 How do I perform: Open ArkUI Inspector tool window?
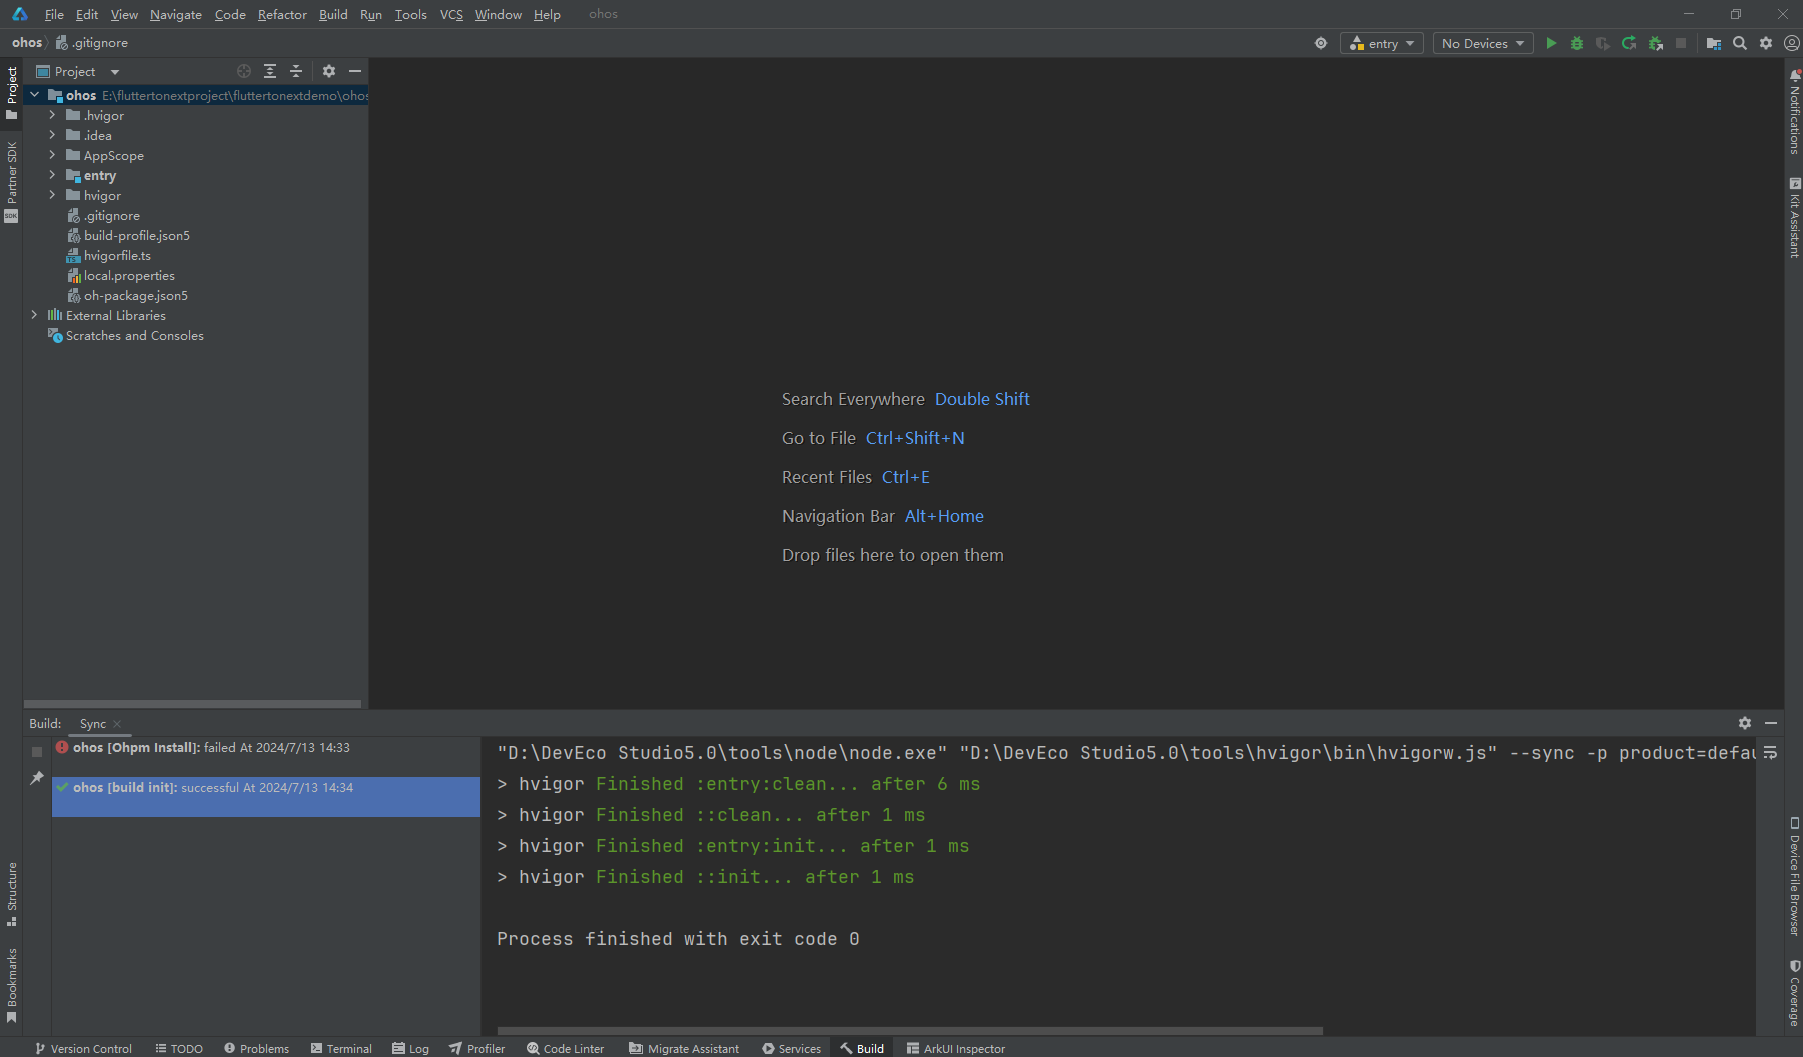coord(955,1048)
